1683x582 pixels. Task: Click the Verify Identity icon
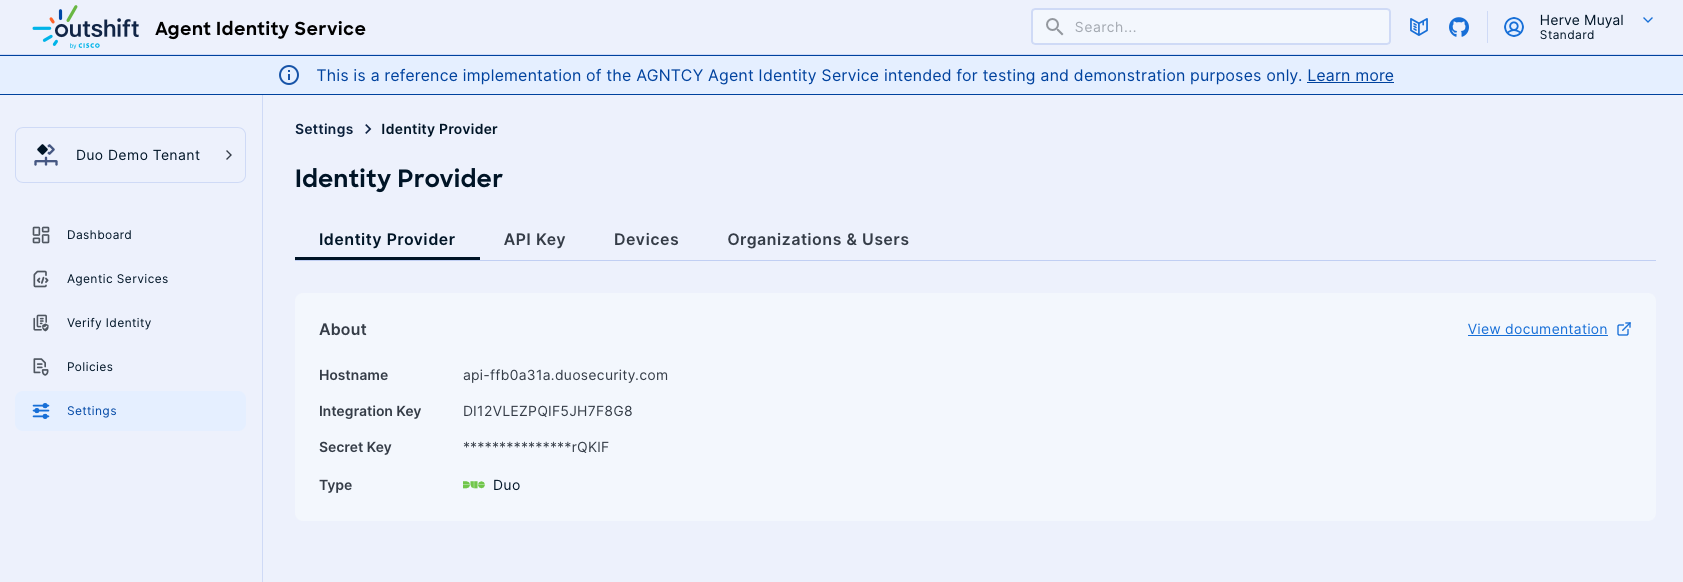(x=41, y=323)
